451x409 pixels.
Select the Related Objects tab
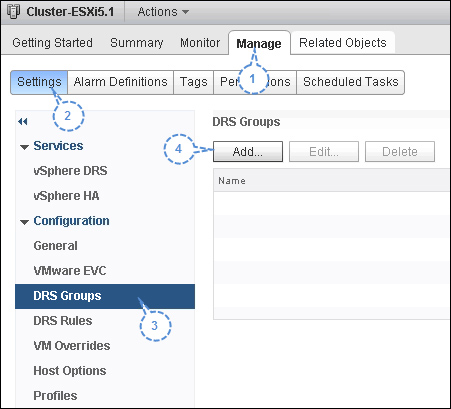tap(343, 43)
